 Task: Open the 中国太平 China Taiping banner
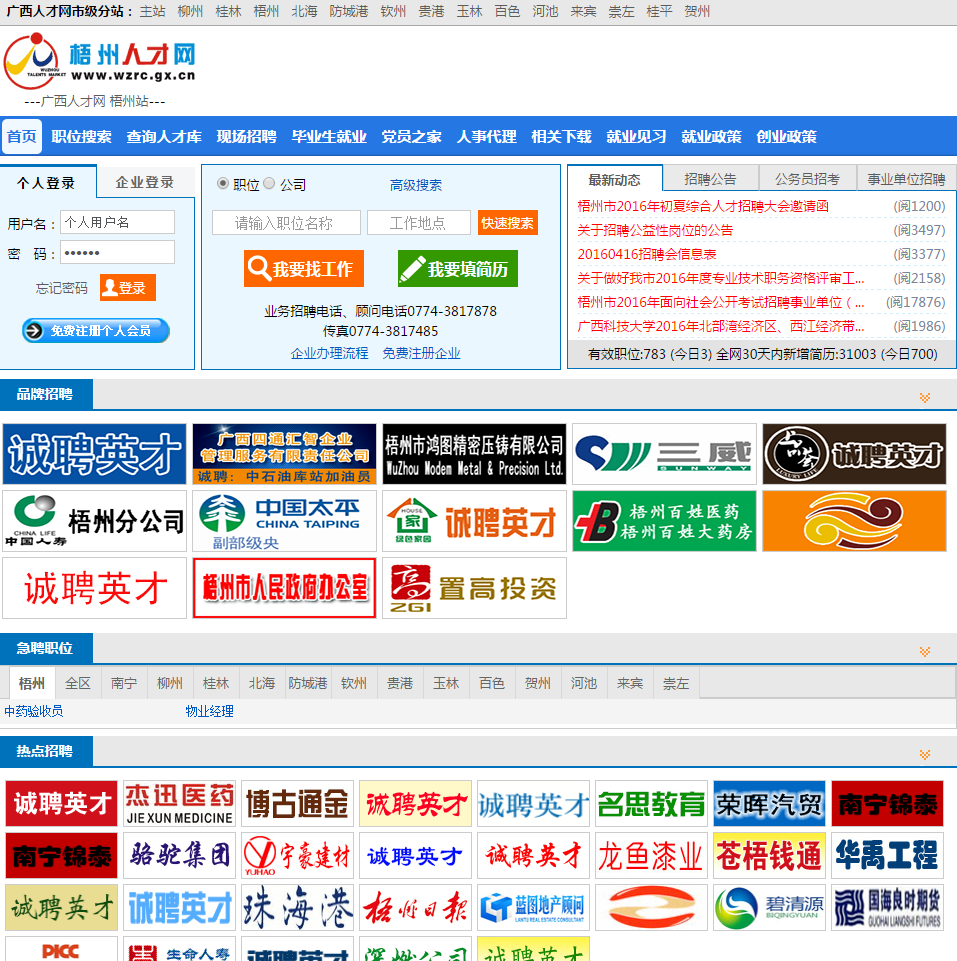tap(284, 521)
